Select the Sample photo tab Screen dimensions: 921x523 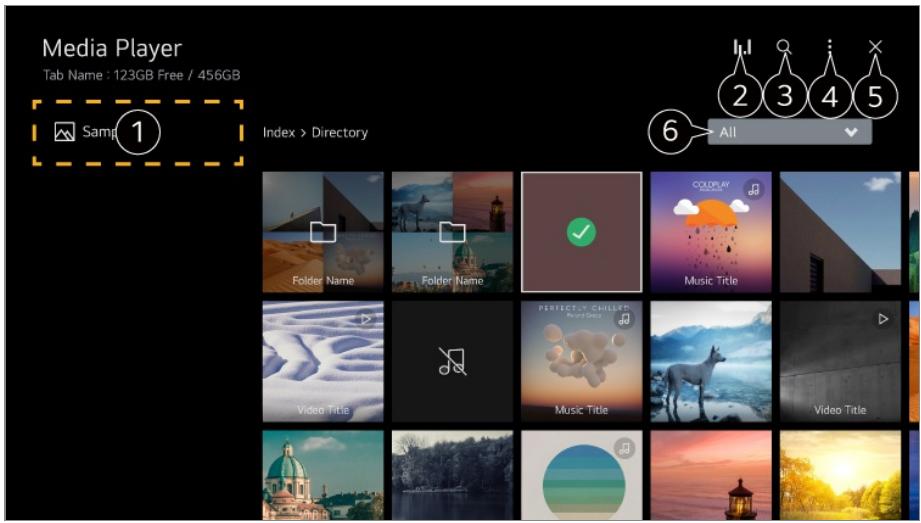(138, 132)
